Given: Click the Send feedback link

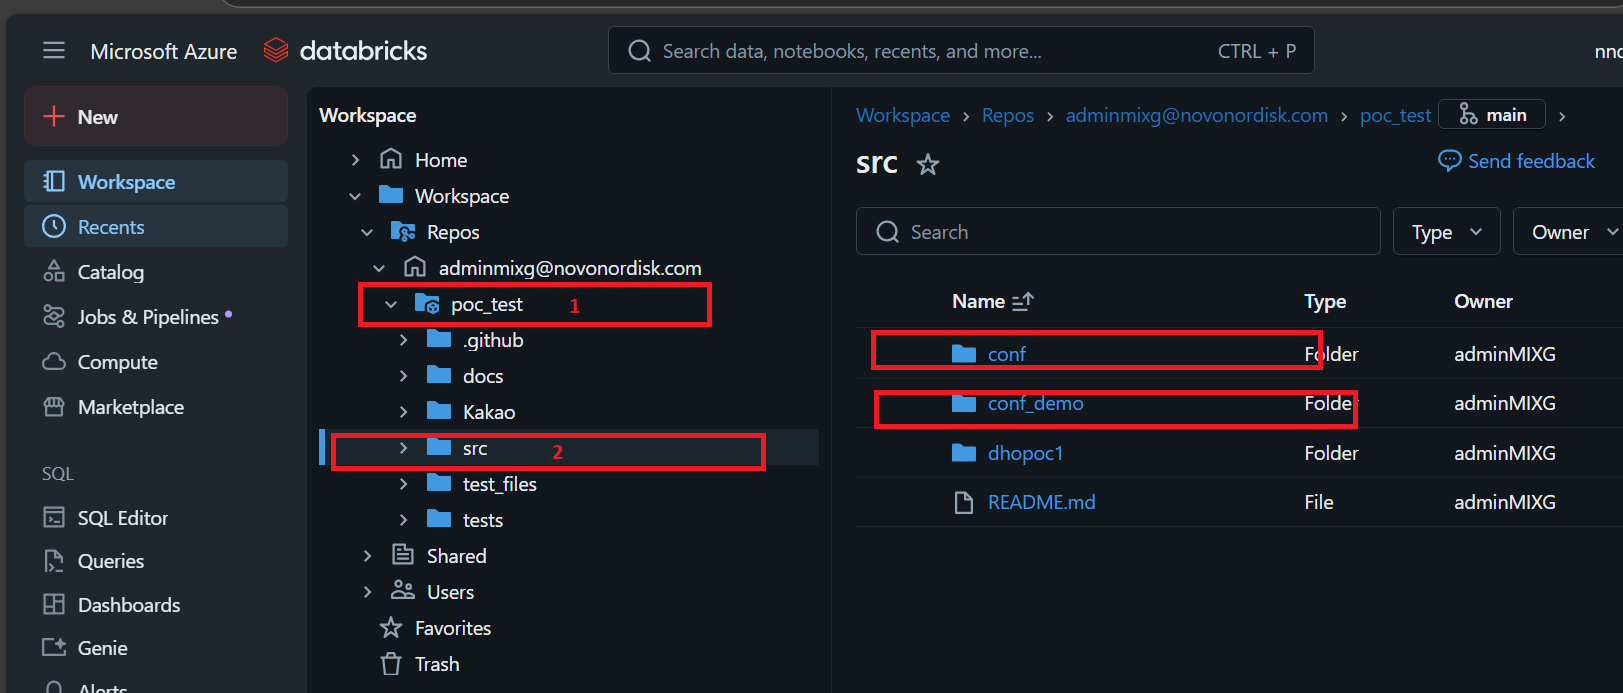Looking at the screenshot, I should (1531, 161).
